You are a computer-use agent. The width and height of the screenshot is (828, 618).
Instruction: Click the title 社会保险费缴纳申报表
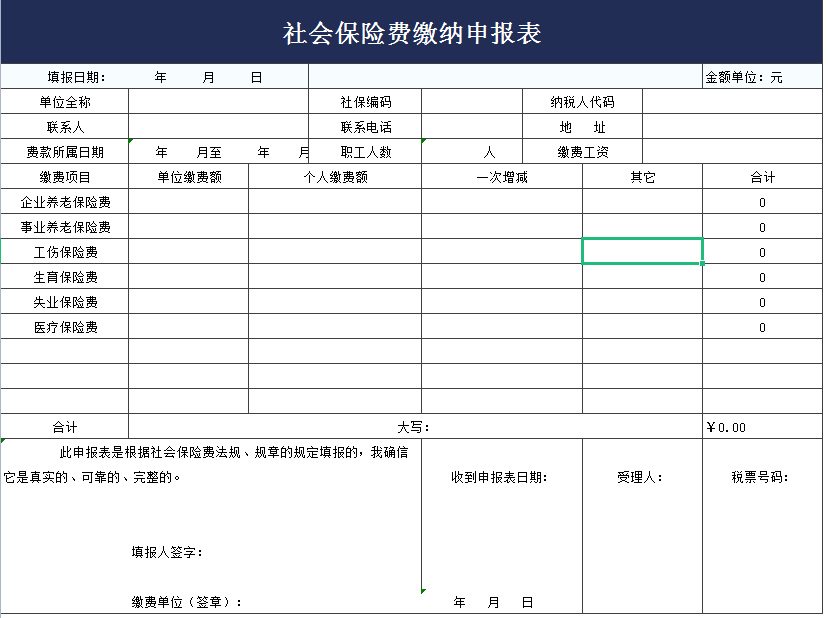(412, 34)
